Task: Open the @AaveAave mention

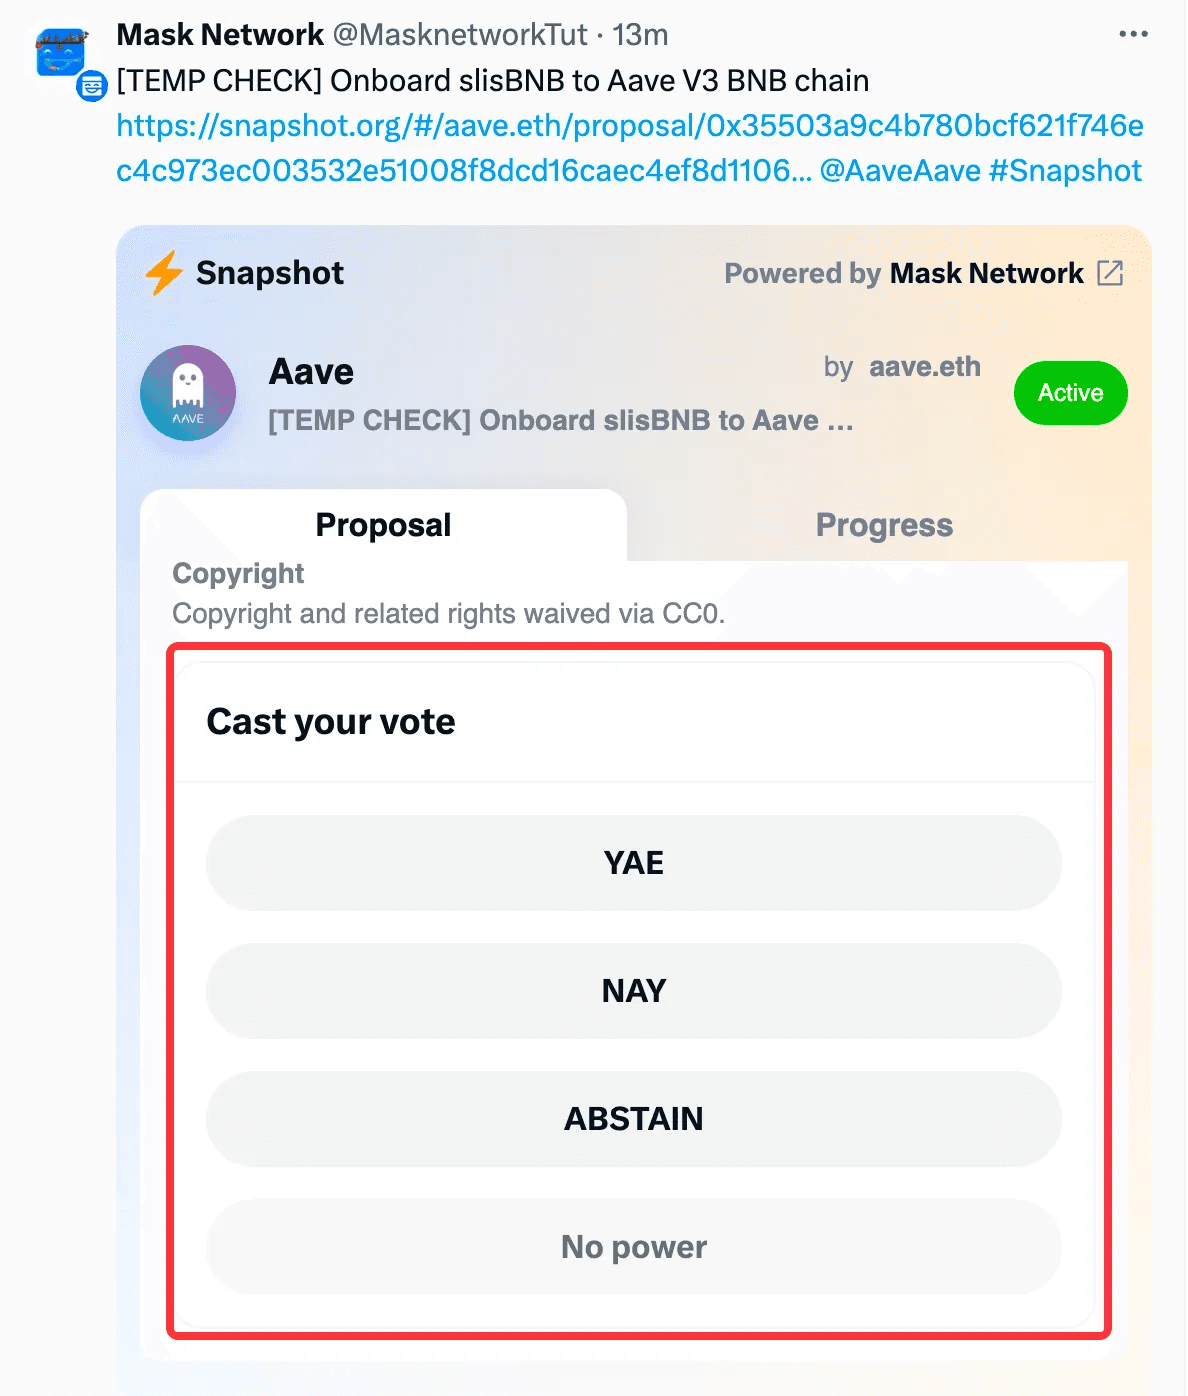Action: point(900,171)
